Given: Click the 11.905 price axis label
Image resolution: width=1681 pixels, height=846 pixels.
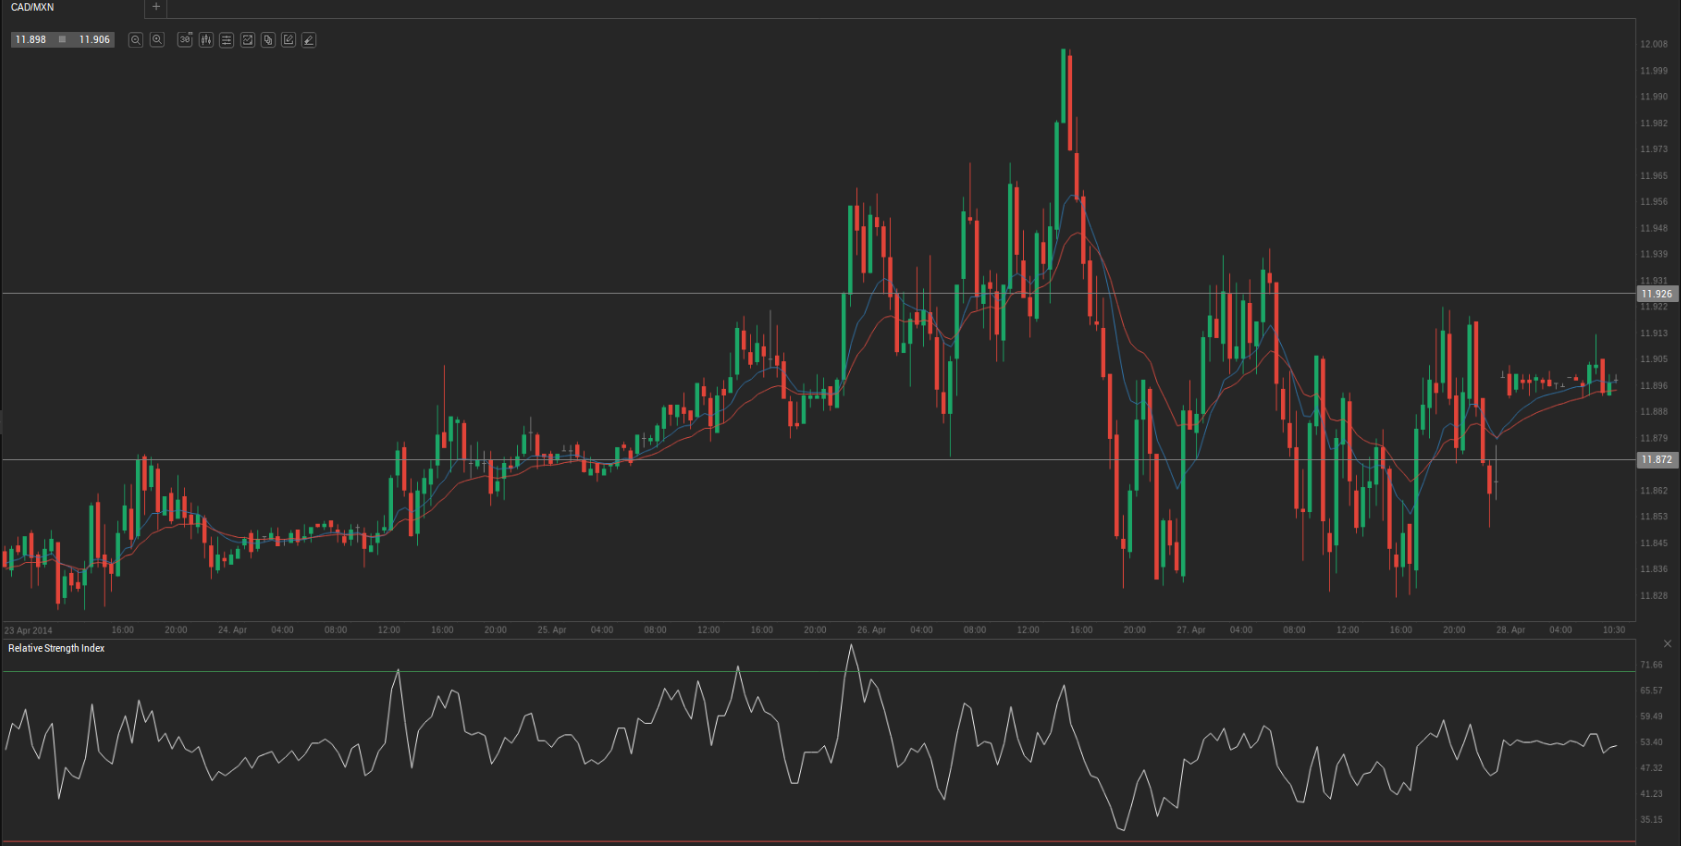Looking at the screenshot, I should click(x=1654, y=360).
